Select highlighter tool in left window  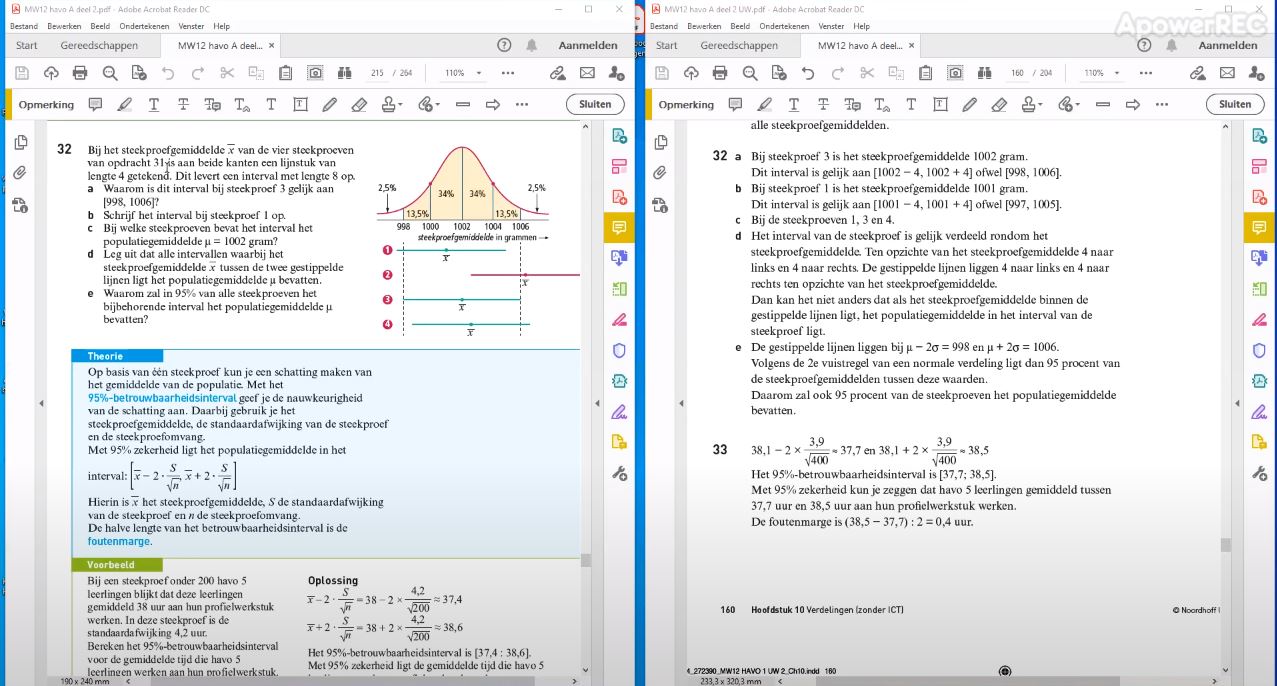[124, 104]
